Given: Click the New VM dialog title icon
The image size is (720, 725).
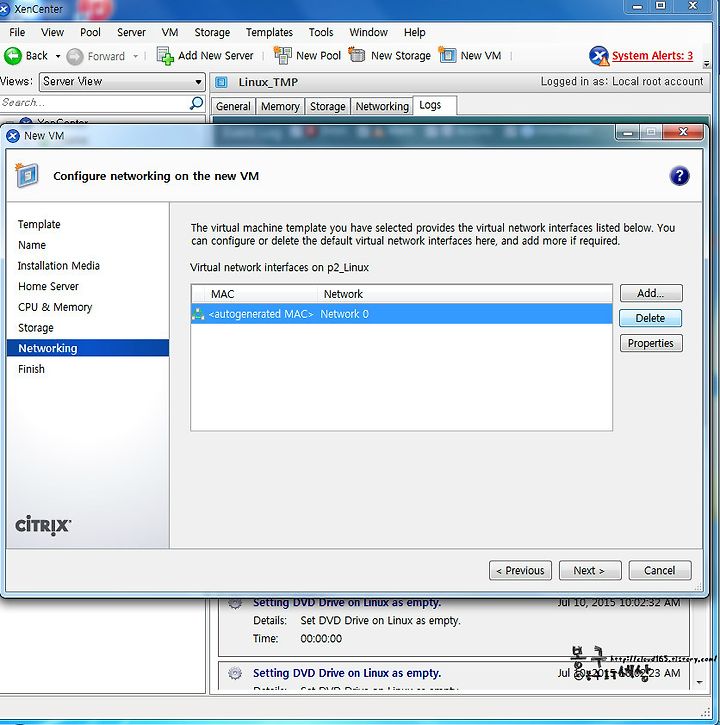Looking at the screenshot, I should pos(13,136).
